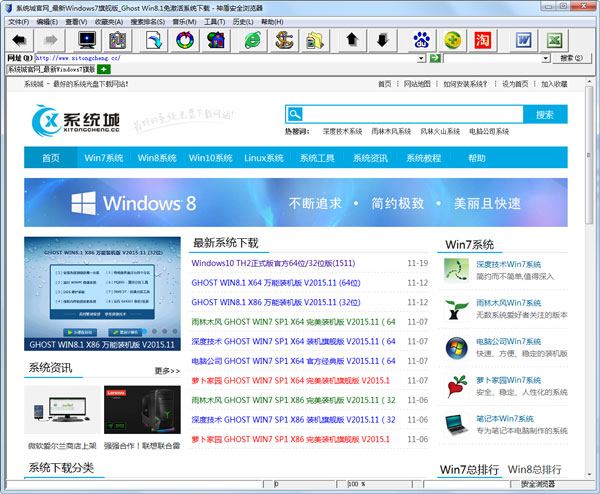Click the black down arrow toolbar icon
The height and width of the screenshot is (494, 600).
point(383,40)
